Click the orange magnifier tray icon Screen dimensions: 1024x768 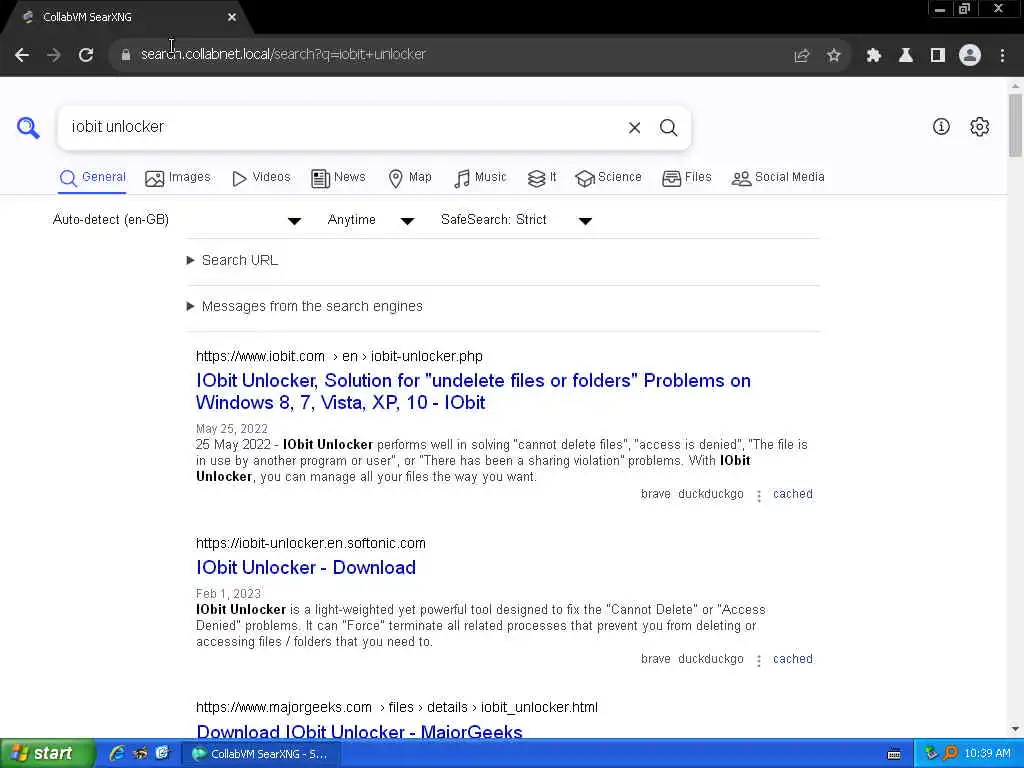tap(950, 754)
